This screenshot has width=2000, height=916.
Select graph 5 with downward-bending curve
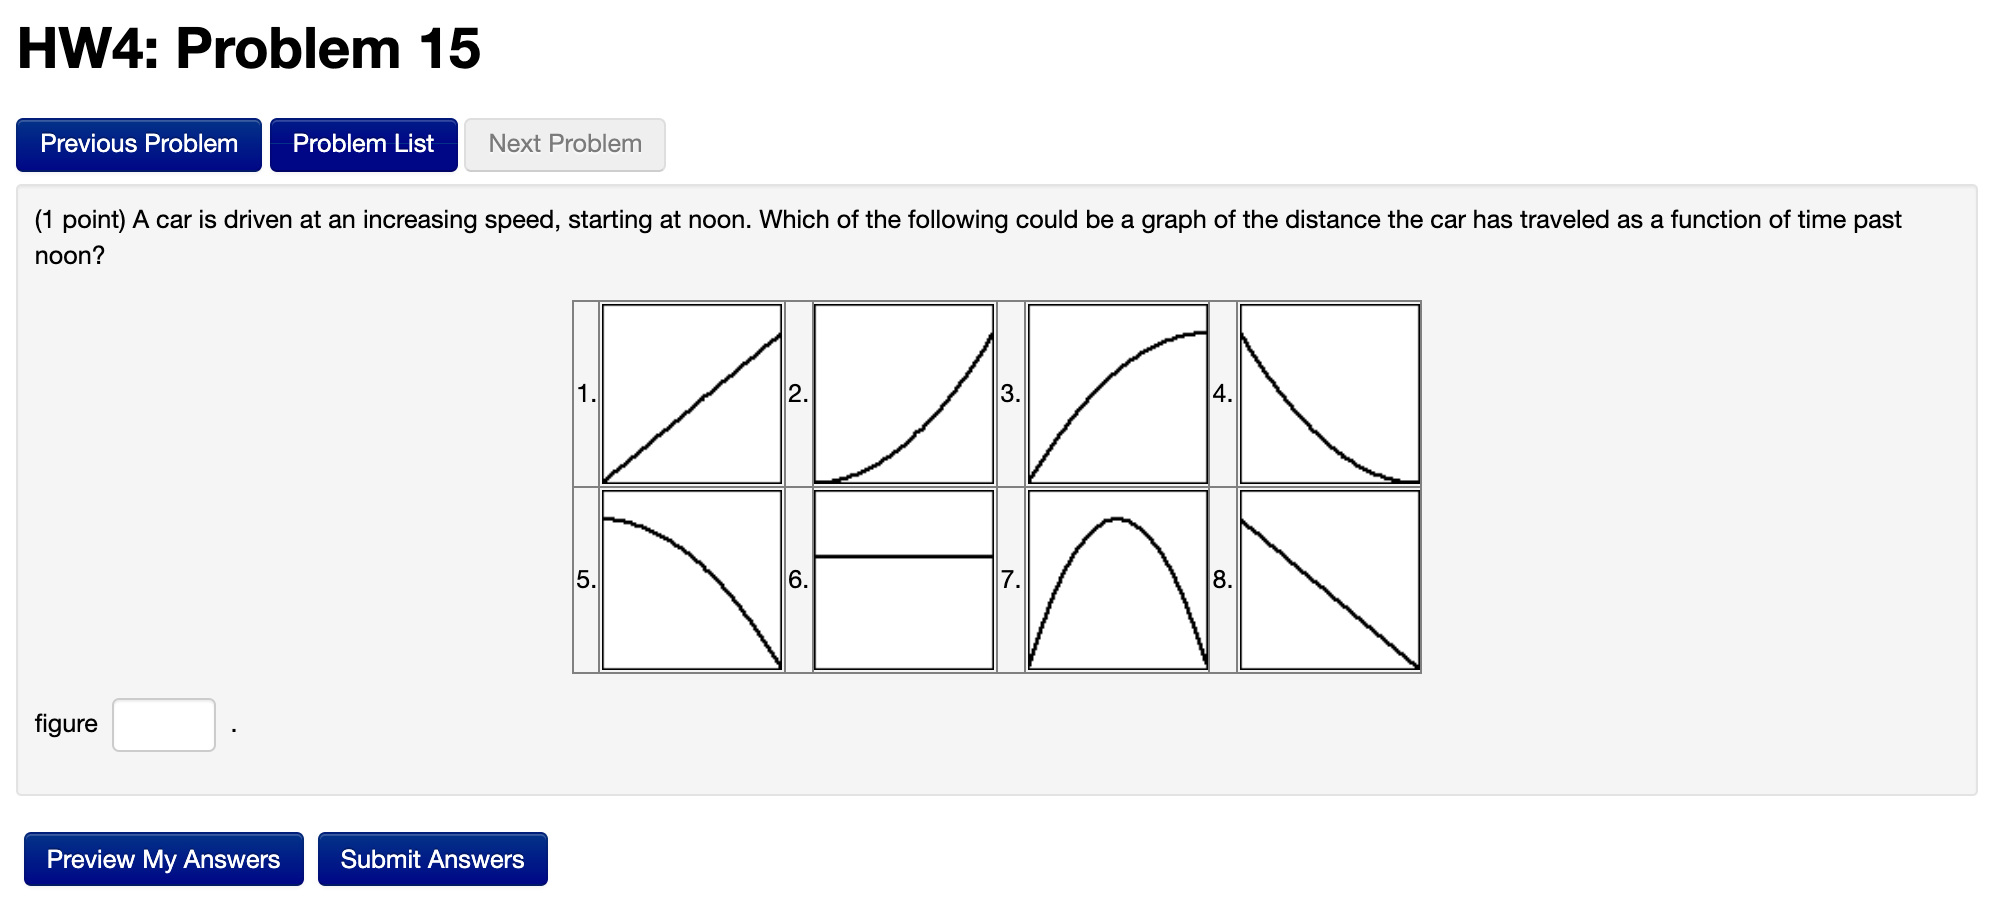pyautogui.click(x=692, y=578)
